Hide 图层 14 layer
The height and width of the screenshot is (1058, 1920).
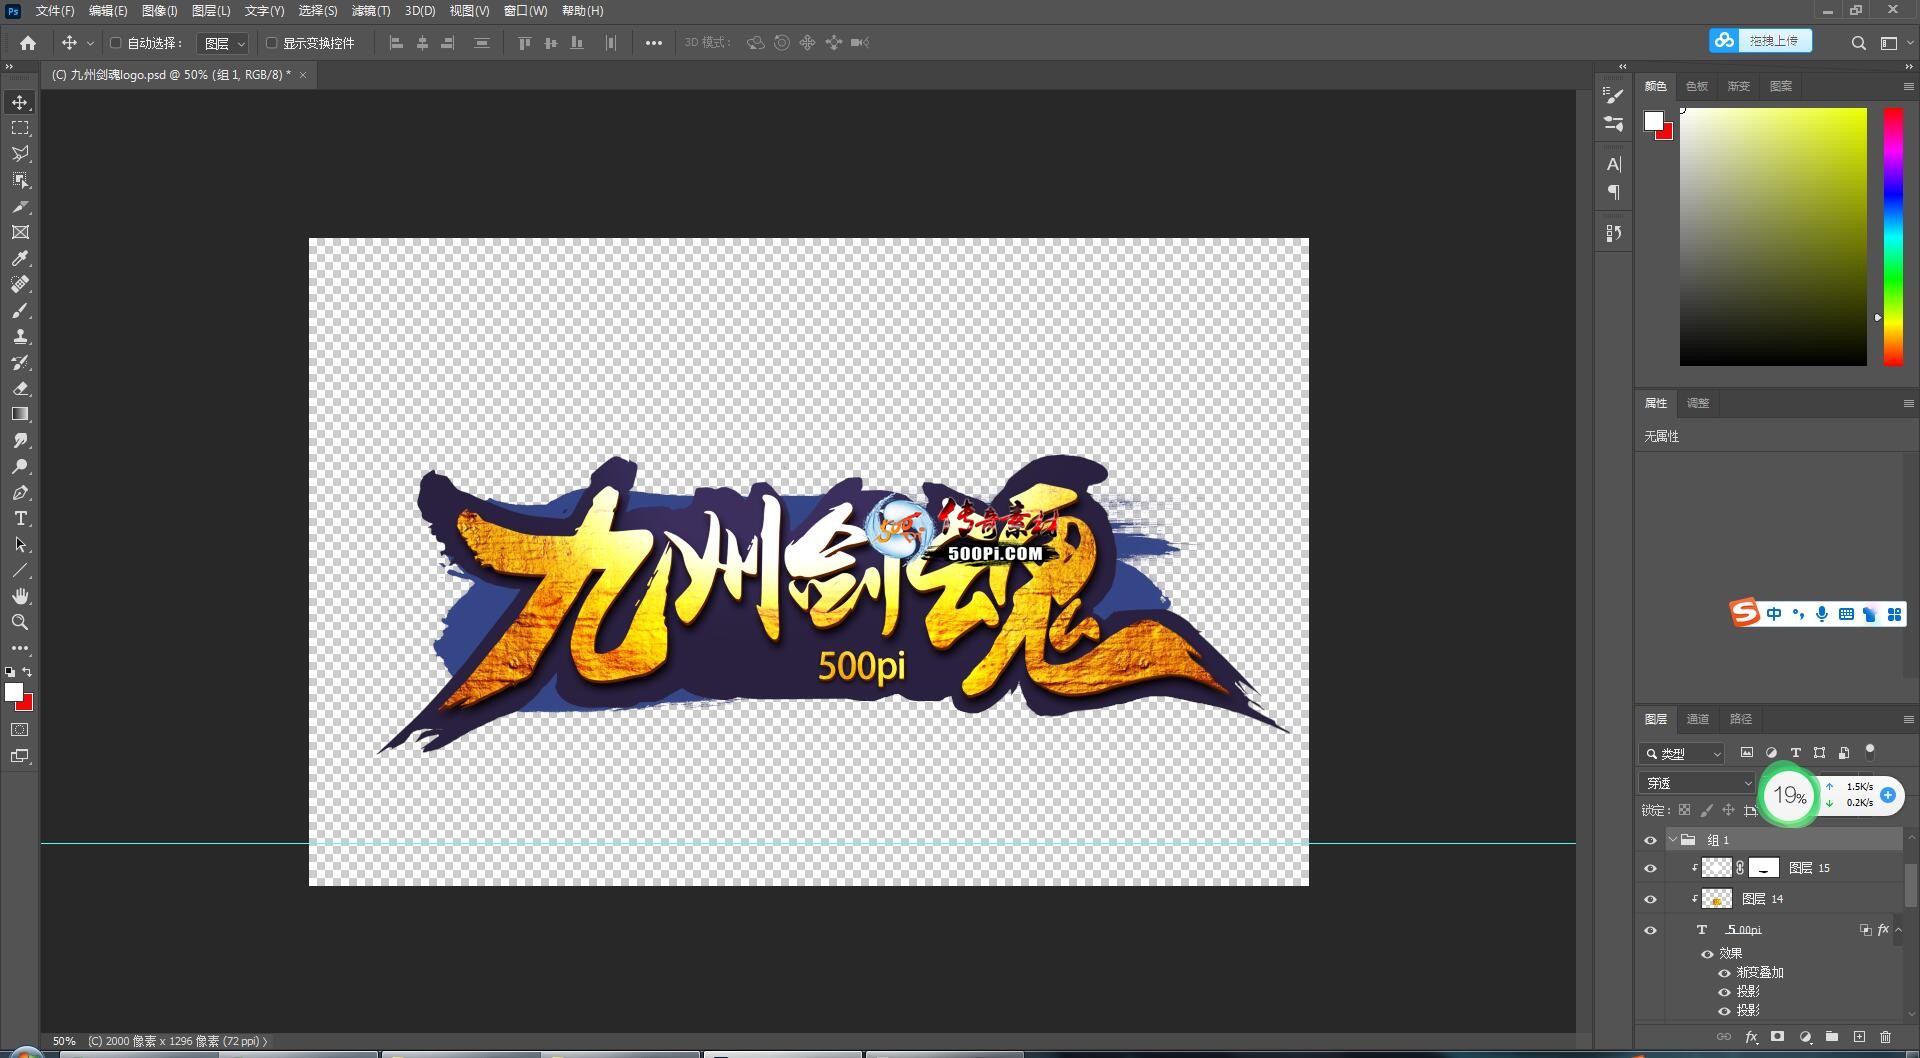[x=1651, y=899]
